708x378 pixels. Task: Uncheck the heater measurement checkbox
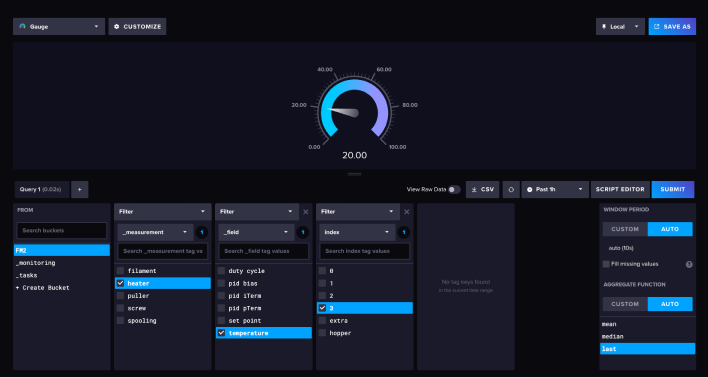click(x=120, y=283)
